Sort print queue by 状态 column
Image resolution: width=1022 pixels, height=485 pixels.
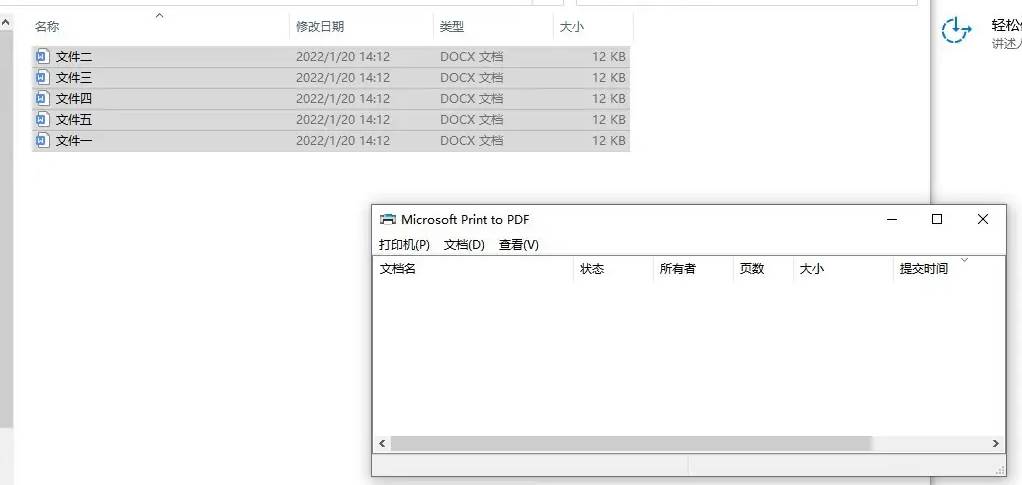coord(592,269)
